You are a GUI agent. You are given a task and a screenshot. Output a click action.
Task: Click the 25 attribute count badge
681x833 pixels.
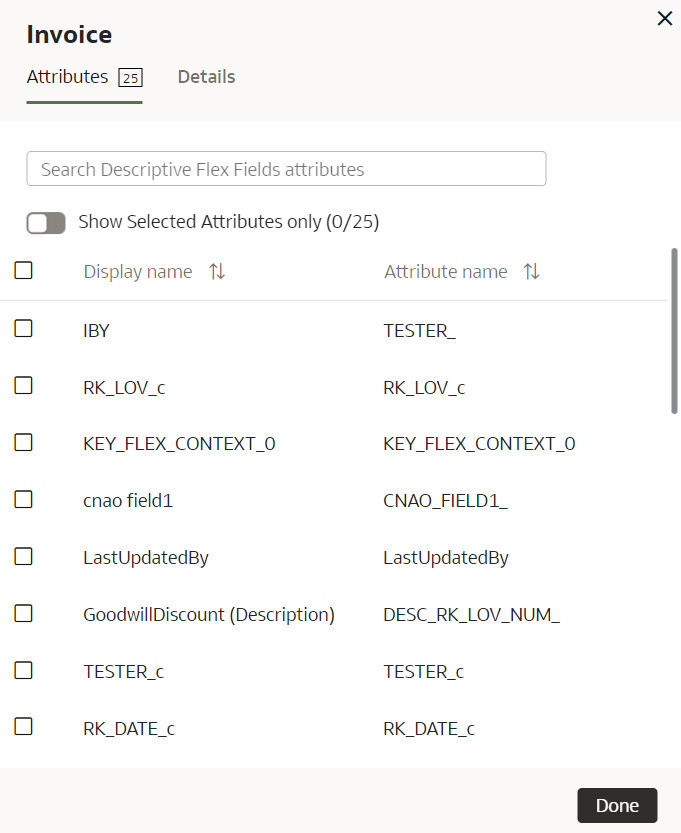coord(130,76)
